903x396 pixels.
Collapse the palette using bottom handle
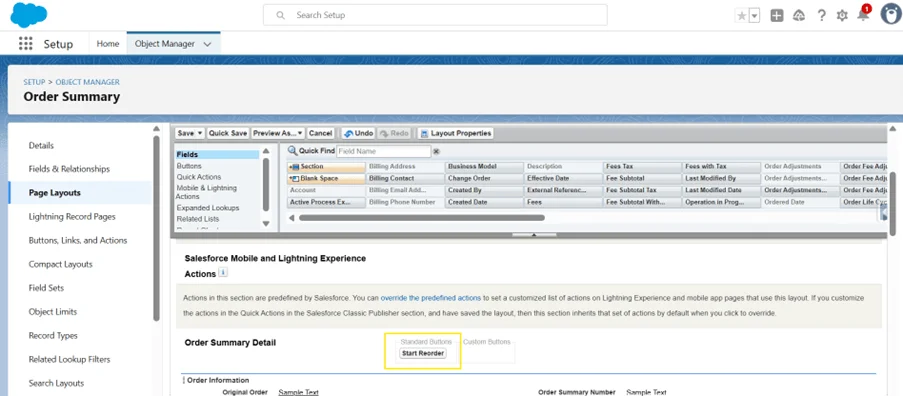[534, 235]
